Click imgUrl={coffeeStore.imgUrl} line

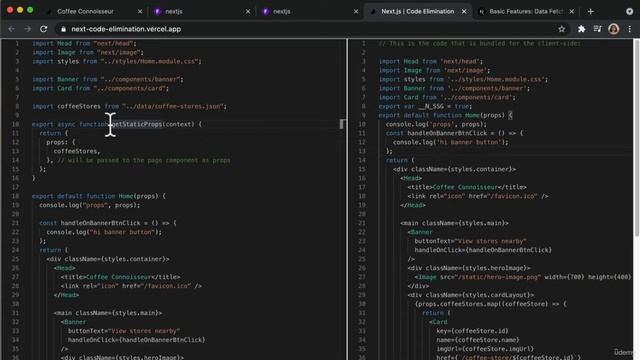pos(485,349)
